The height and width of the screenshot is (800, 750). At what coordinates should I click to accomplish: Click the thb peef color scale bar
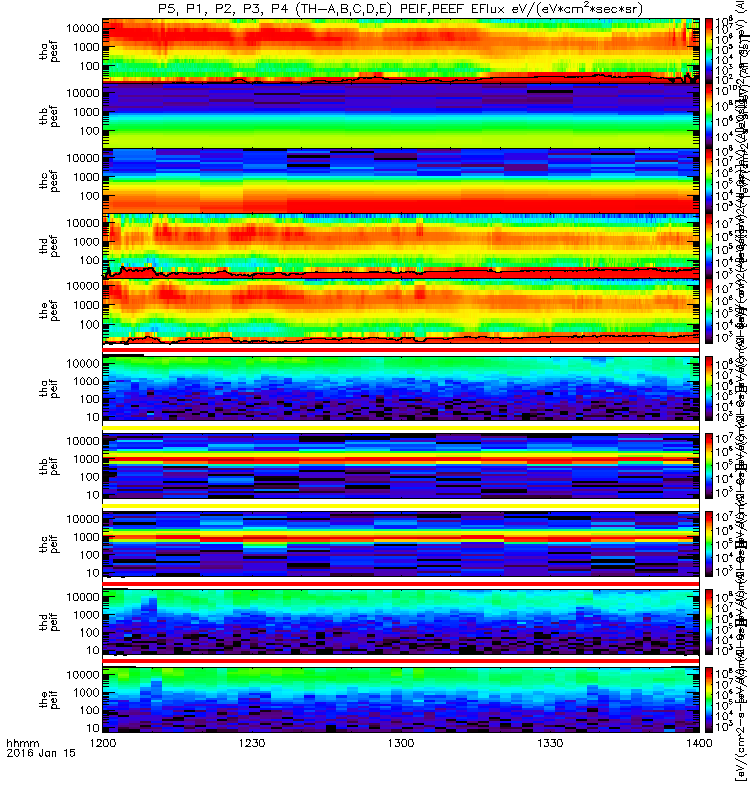click(709, 116)
